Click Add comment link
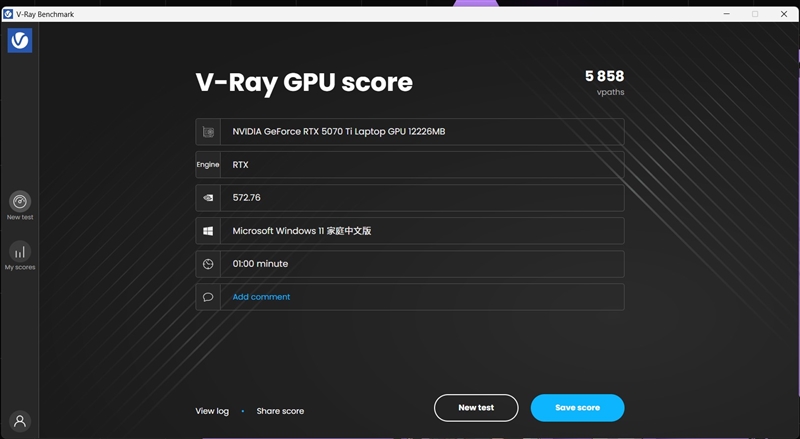 261,297
